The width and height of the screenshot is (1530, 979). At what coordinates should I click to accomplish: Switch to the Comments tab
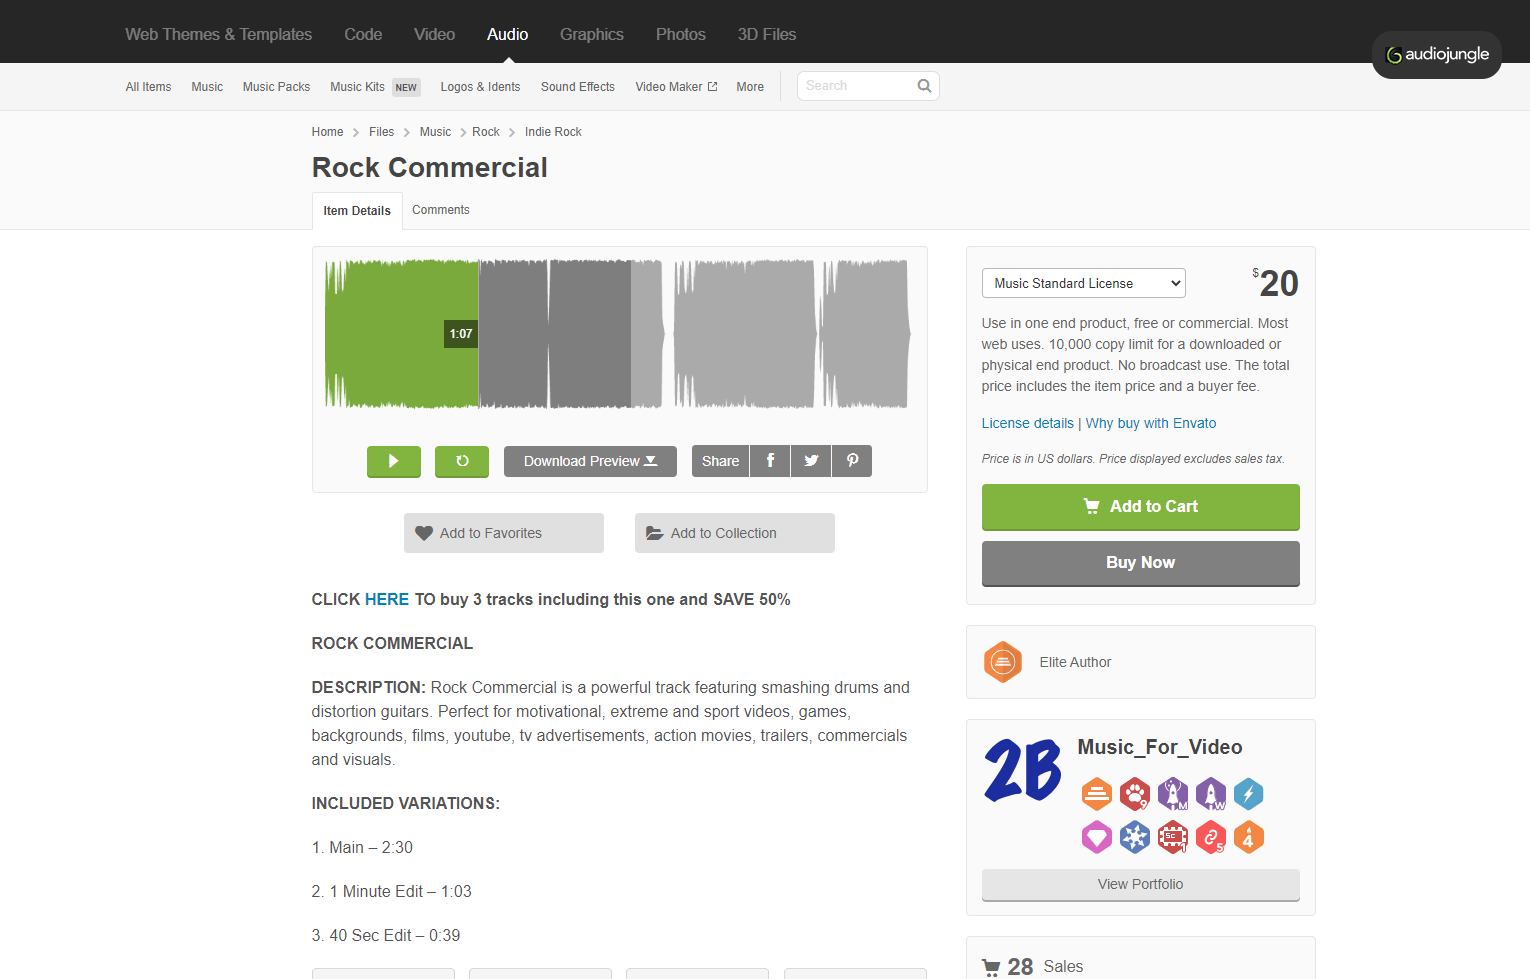click(440, 210)
